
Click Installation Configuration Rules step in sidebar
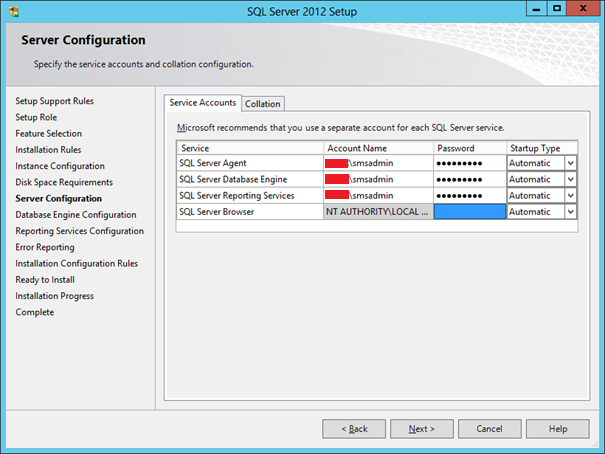coord(76,263)
